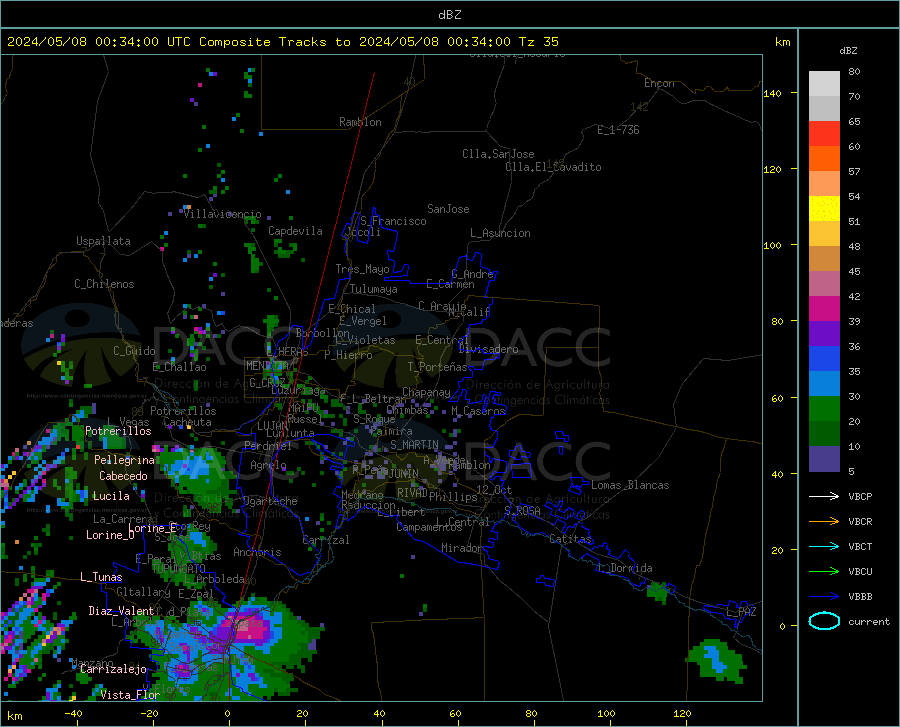This screenshot has height=727, width=900.
Task: Click the green VBCU arrow legend icon
Action: (824, 572)
